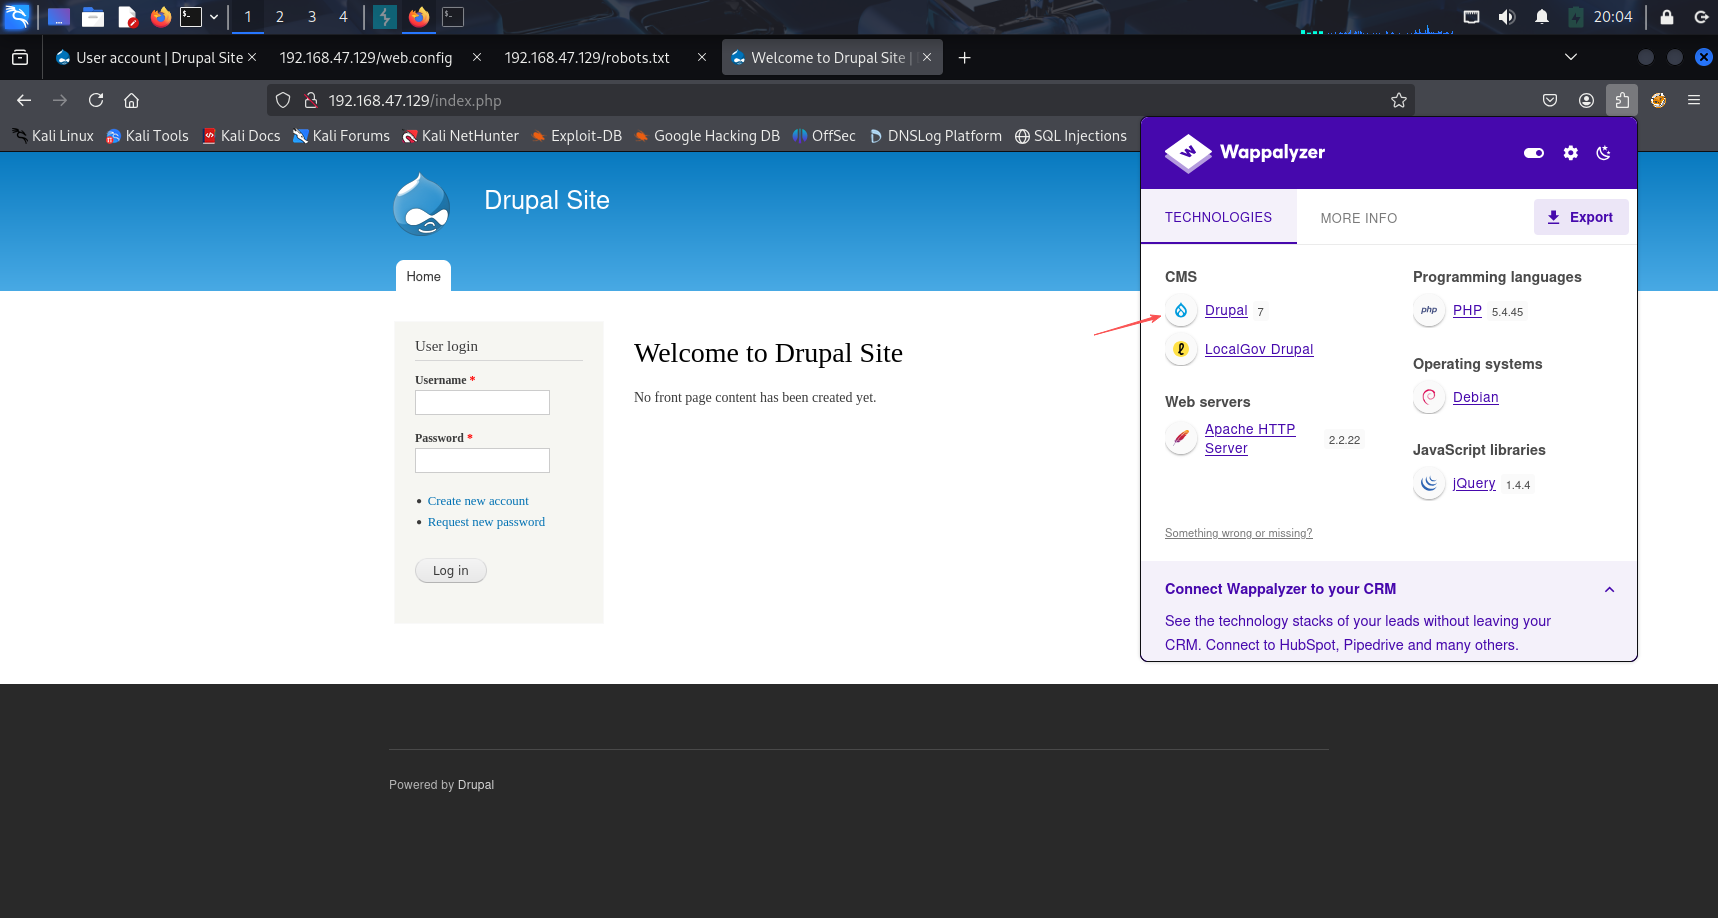Collapse the Connect Wappalyzer to CRM section
The image size is (1718, 918).
tap(1609, 590)
